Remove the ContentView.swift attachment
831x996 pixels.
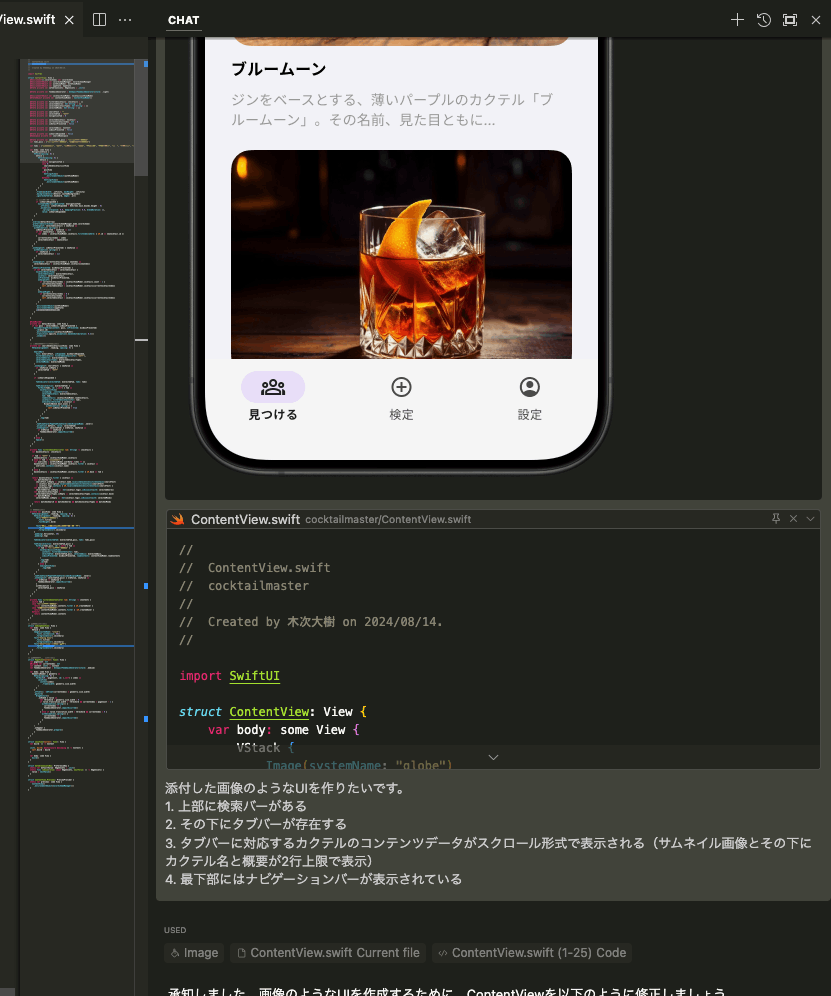point(793,518)
